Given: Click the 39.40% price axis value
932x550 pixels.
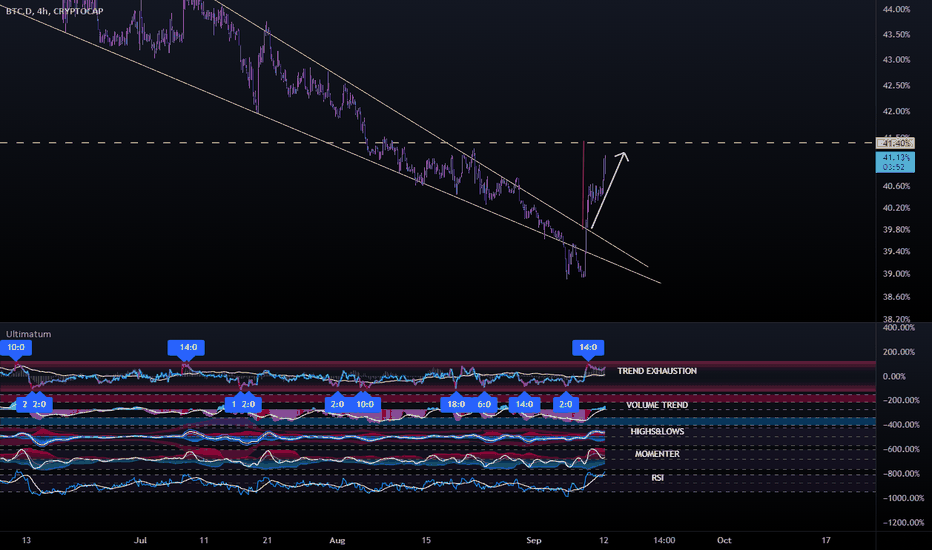Looking at the screenshot, I should click(896, 252).
